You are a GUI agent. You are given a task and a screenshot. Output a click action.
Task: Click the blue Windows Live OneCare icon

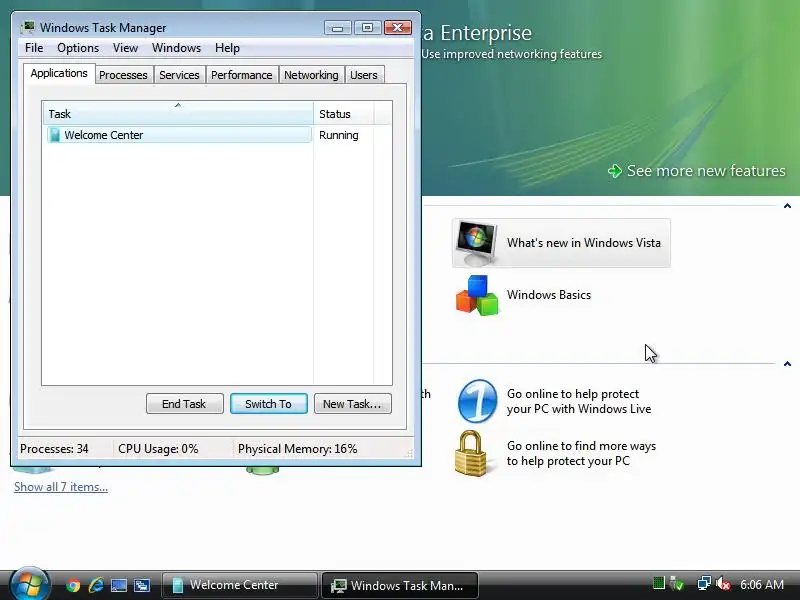point(477,401)
